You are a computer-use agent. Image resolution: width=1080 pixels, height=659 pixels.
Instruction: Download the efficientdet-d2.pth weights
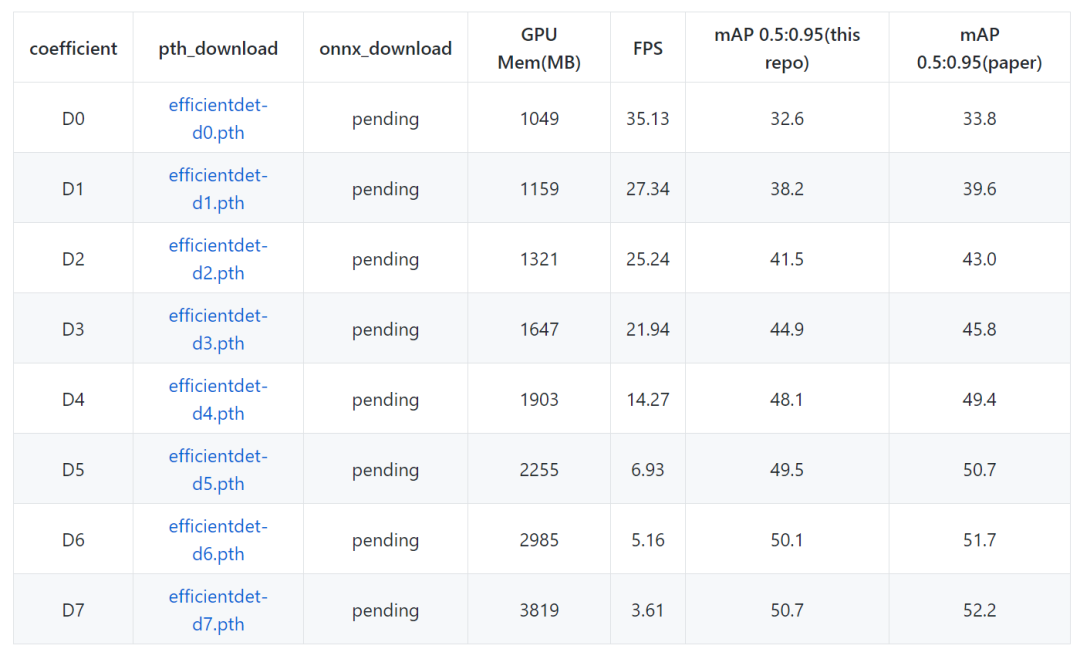point(218,259)
